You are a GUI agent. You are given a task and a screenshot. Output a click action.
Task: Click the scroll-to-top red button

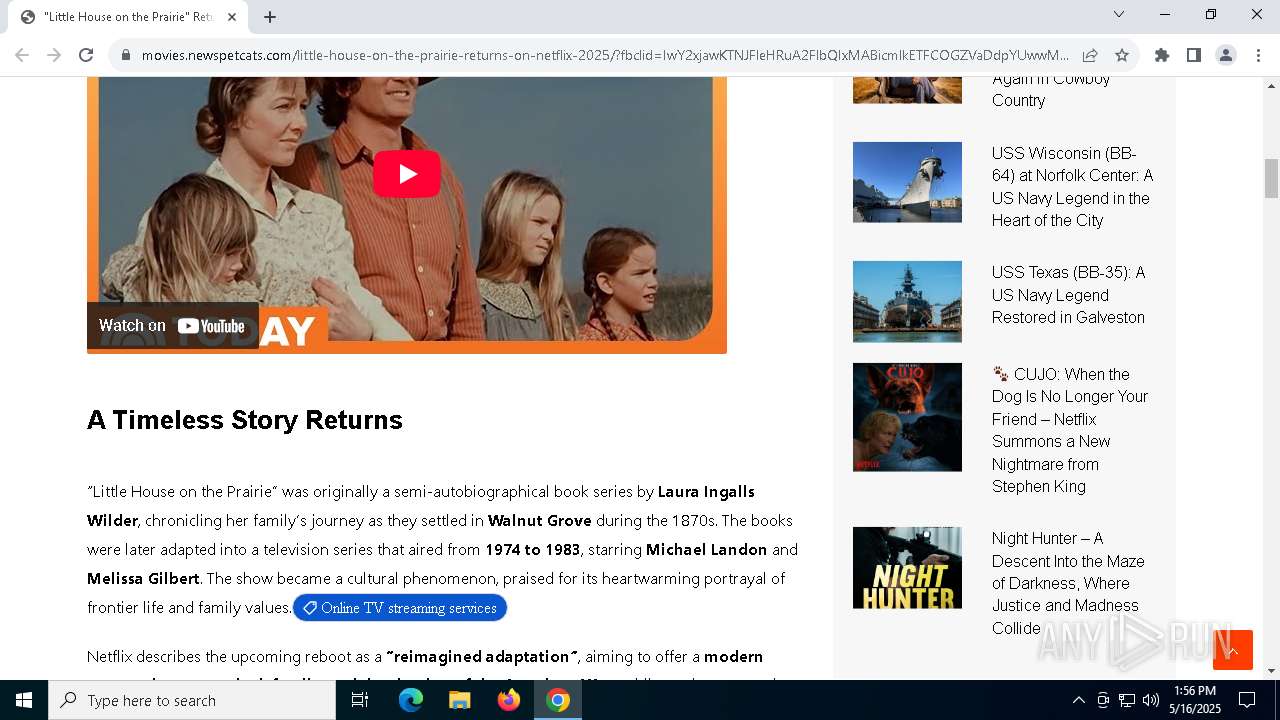(x=1232, y=650)
